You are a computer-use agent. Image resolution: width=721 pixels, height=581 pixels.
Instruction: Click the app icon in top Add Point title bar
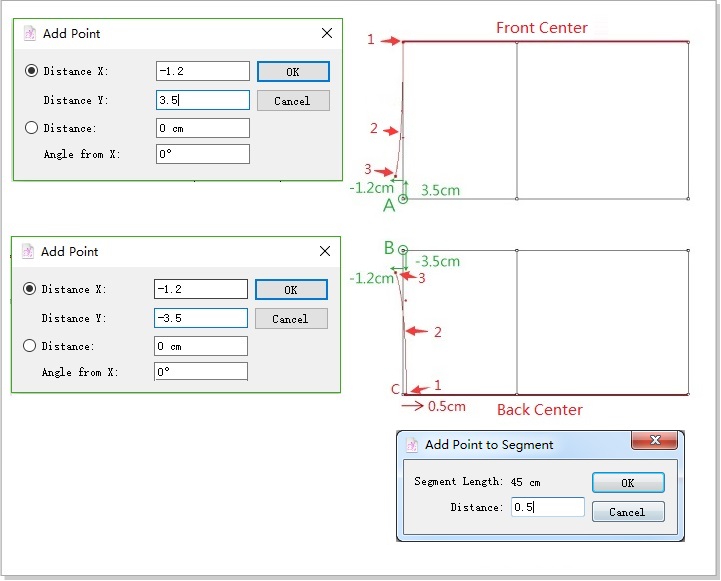point(30,33)
